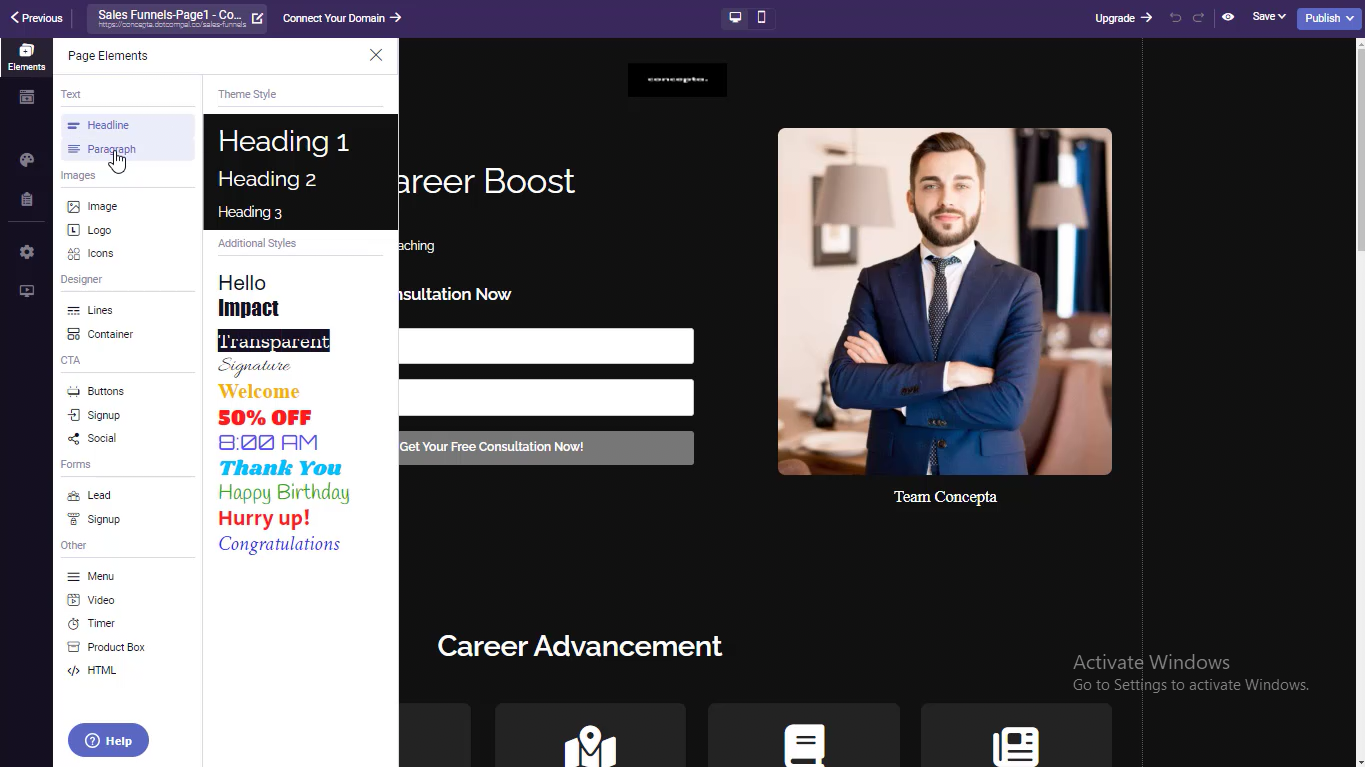Click the second form input field
This screenshot has height=767, width=1365.
pyautogui.click(x=546, y=397)
